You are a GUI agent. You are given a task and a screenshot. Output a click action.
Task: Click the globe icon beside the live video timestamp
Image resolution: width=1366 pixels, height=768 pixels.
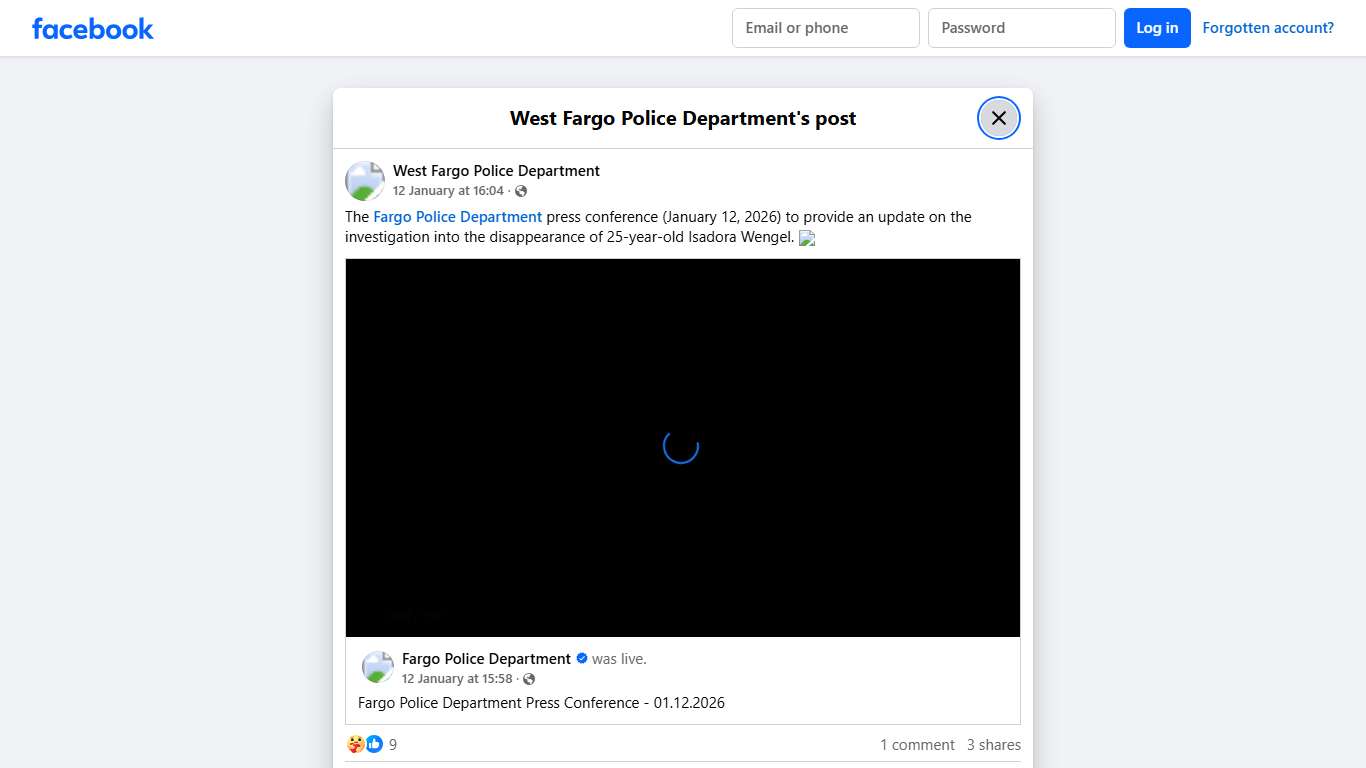[x=529, y=678]
